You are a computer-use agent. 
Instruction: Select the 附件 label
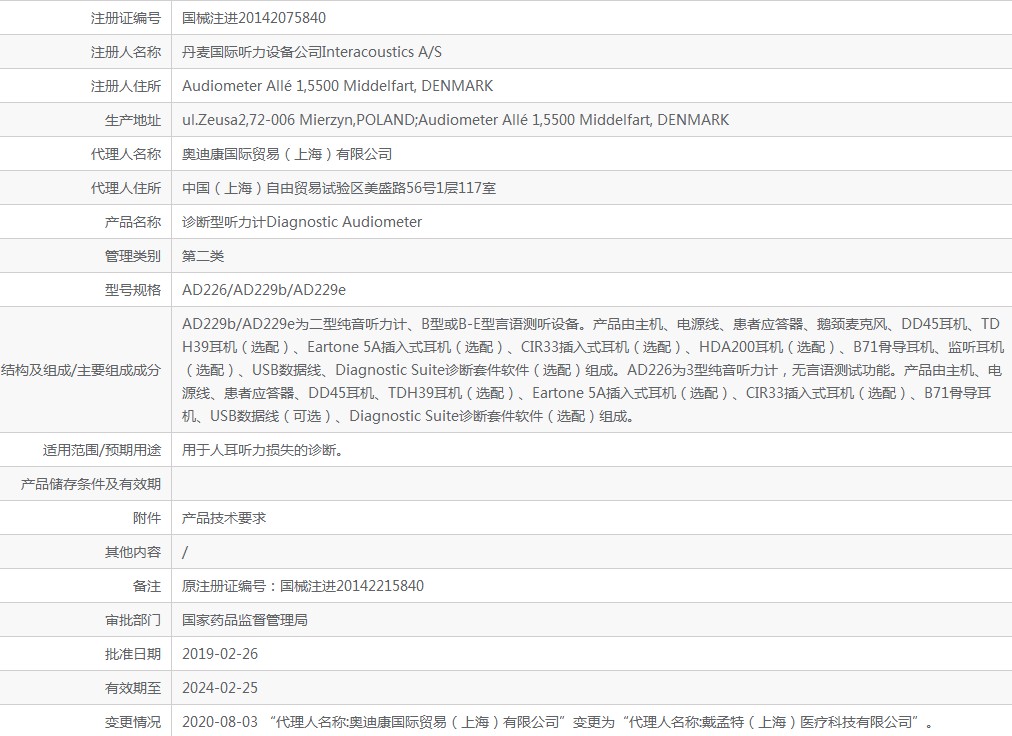(147, 518)
